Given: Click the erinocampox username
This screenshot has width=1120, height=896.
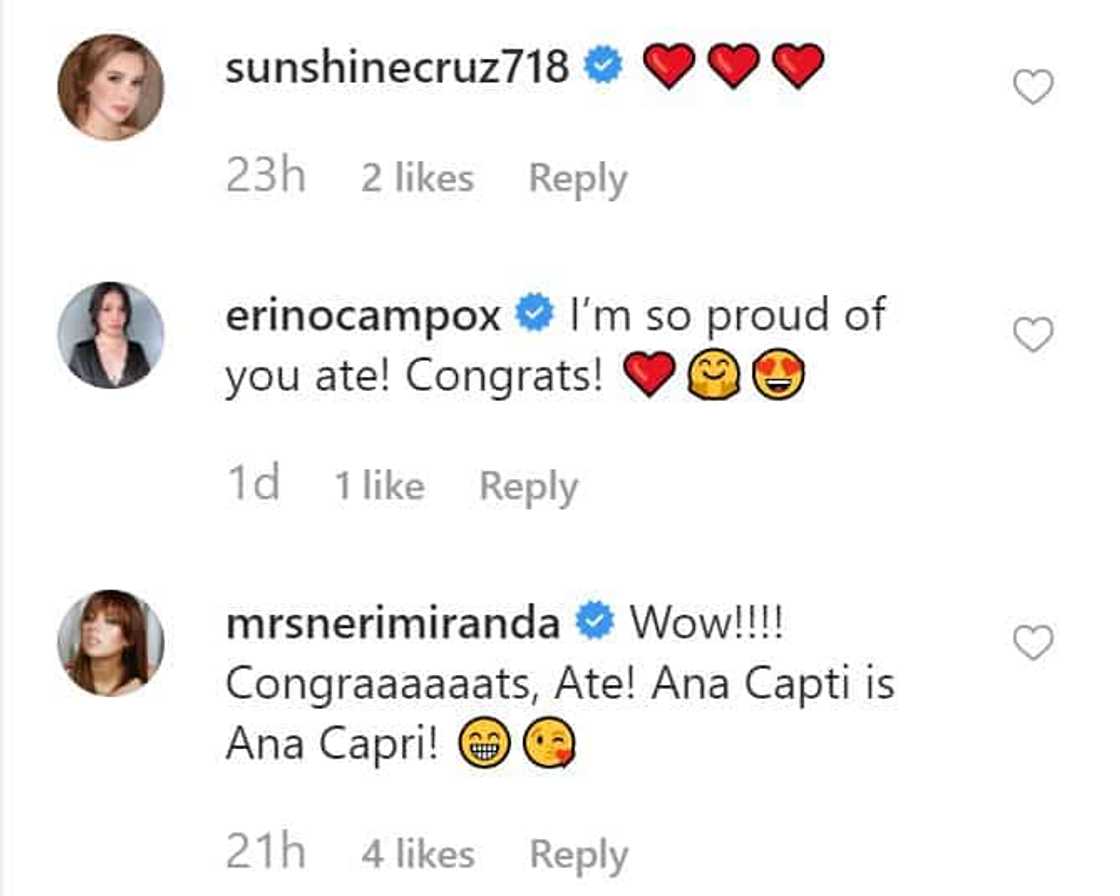Looking at the screenshot, I should click(x=363, y=316).
